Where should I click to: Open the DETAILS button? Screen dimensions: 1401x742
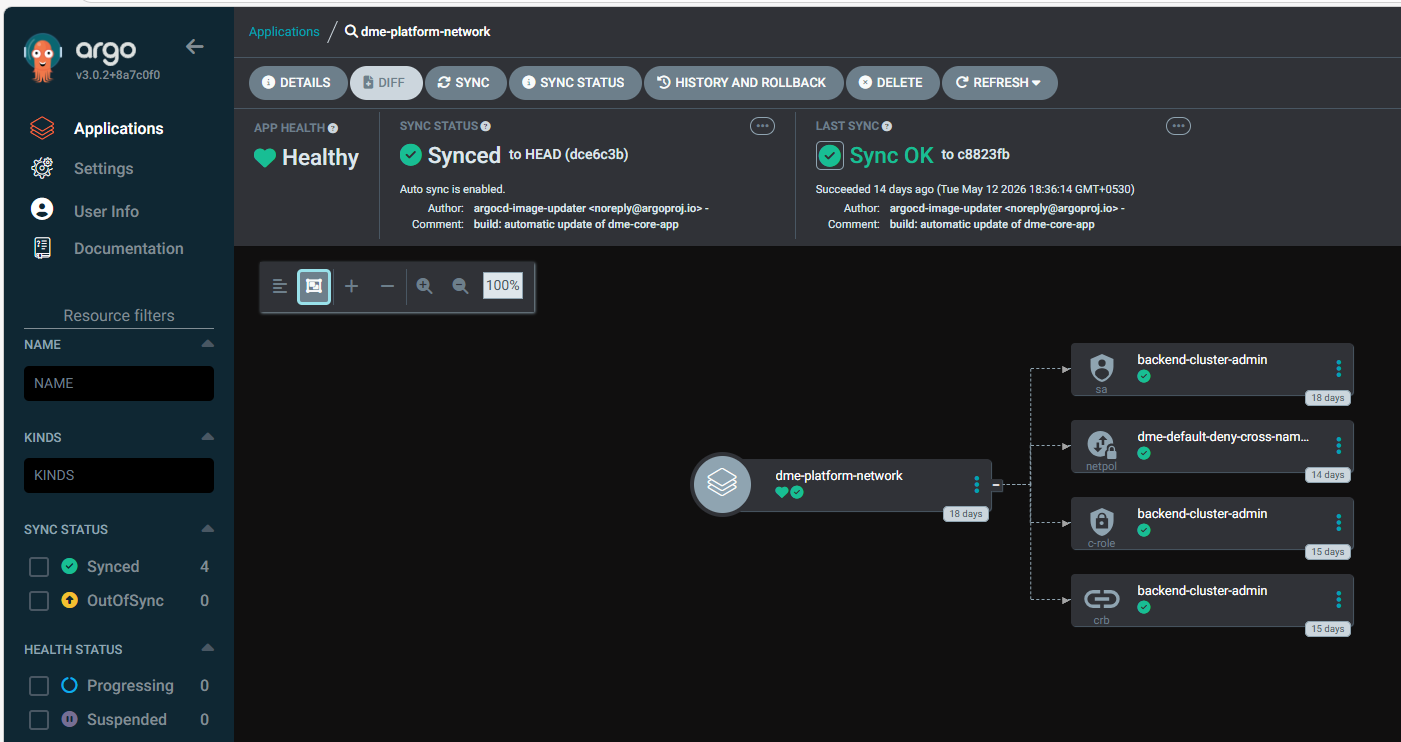pos(297,83)
